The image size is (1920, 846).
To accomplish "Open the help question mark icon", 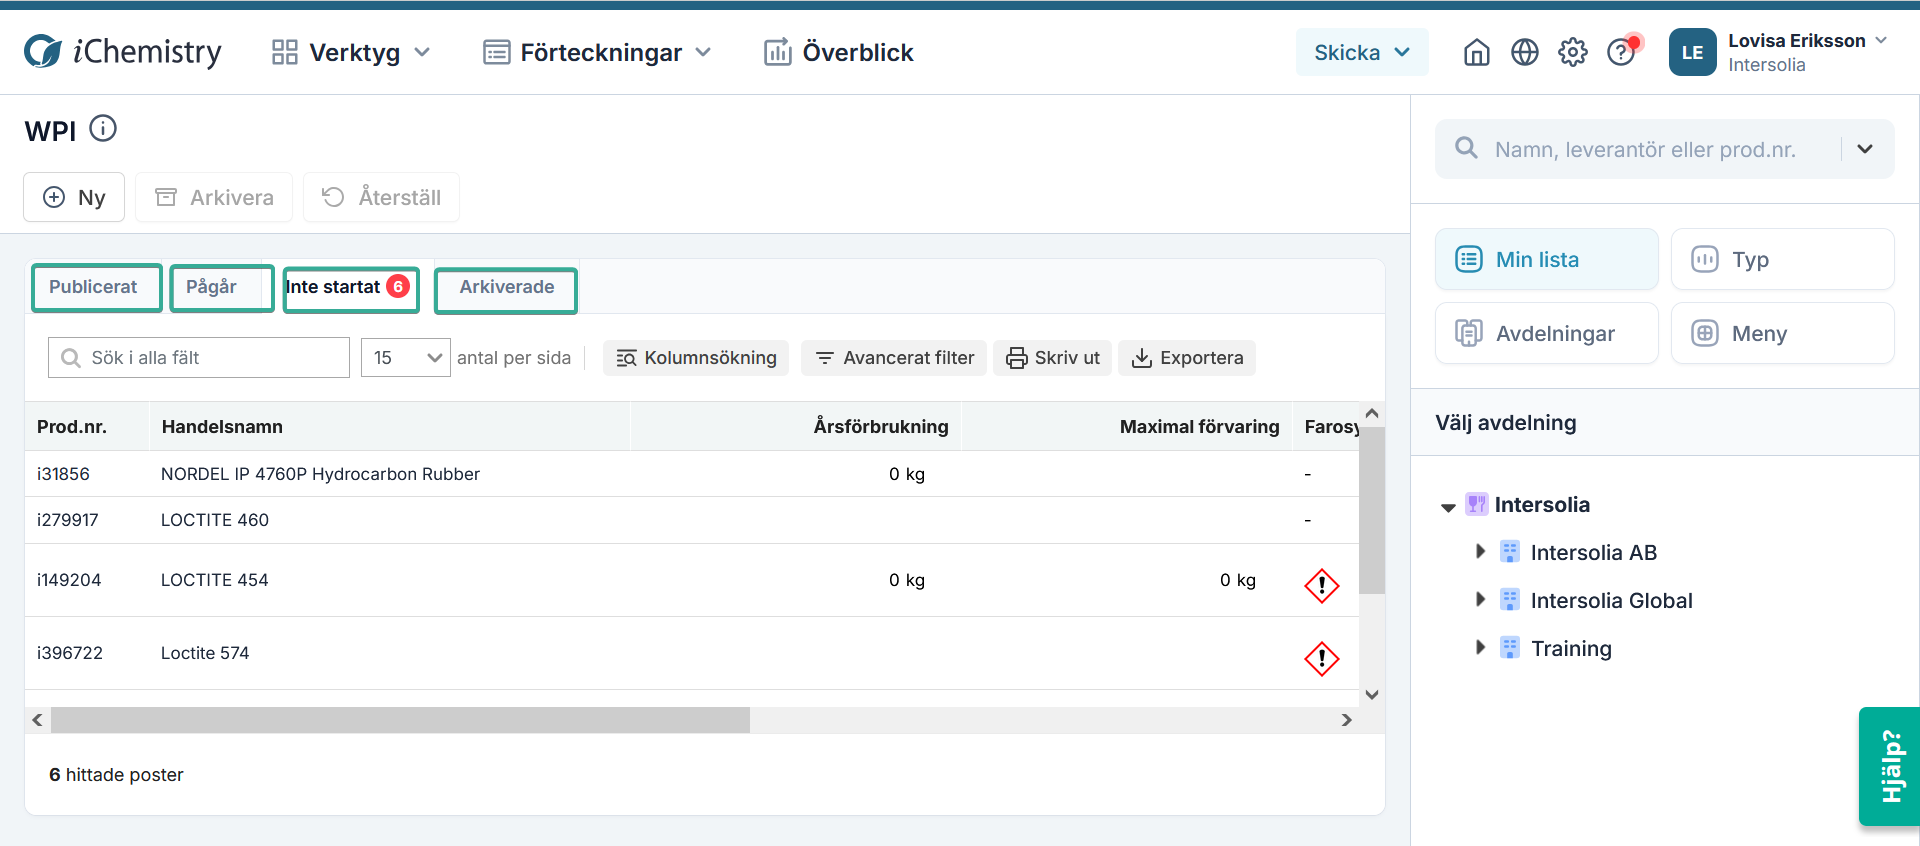I will click(x=1621, y=52).
